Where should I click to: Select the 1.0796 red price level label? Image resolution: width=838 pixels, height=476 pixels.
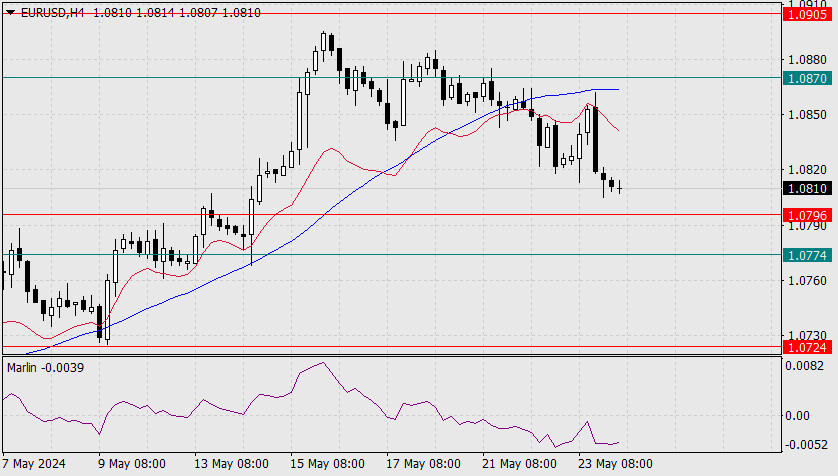tap(808, 215)
